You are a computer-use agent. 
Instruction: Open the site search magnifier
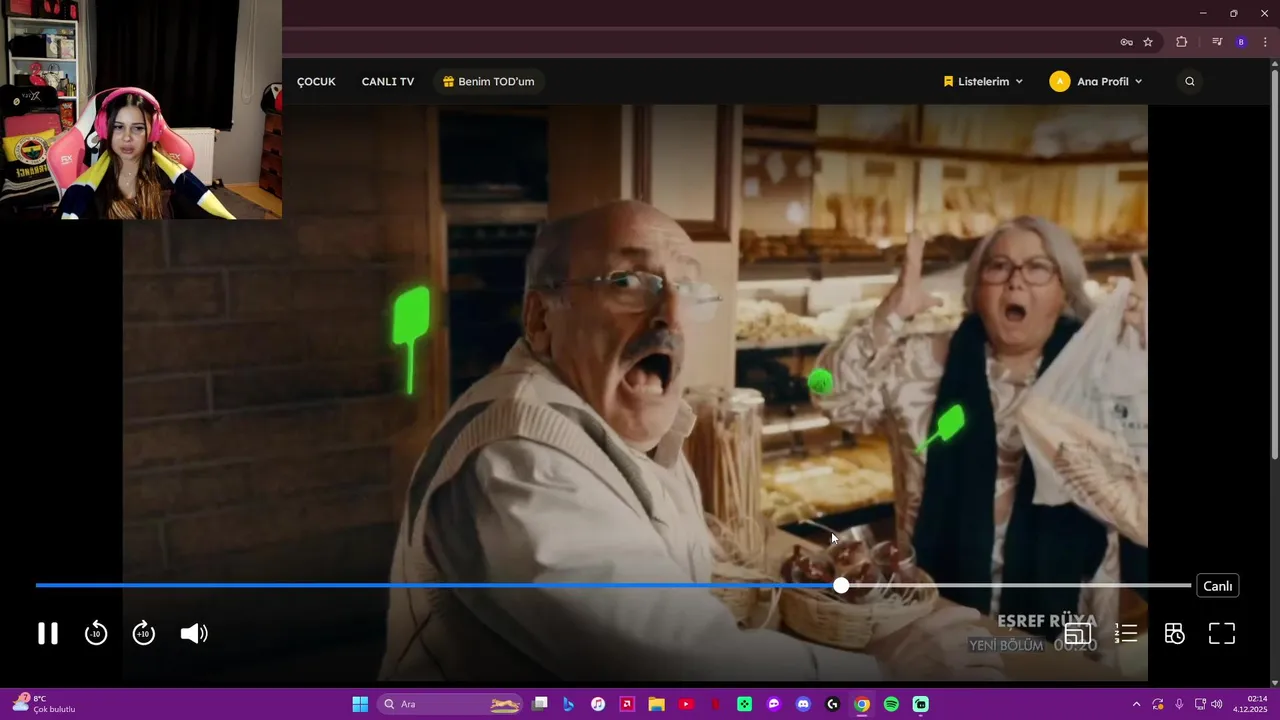coord(1189,81)
